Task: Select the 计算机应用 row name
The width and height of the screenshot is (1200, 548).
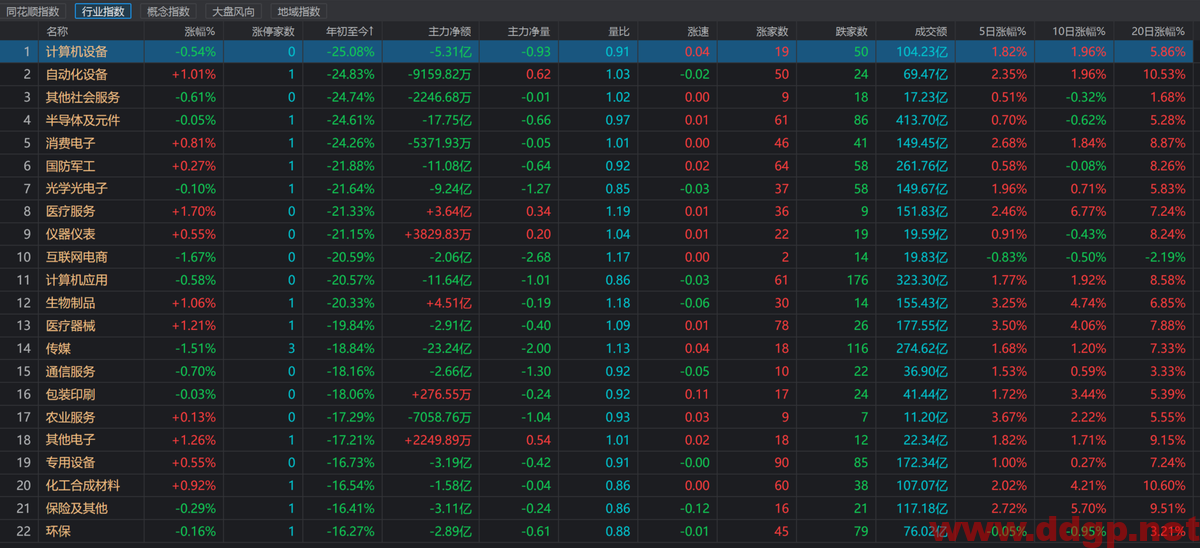Action: tap(76, 280)
